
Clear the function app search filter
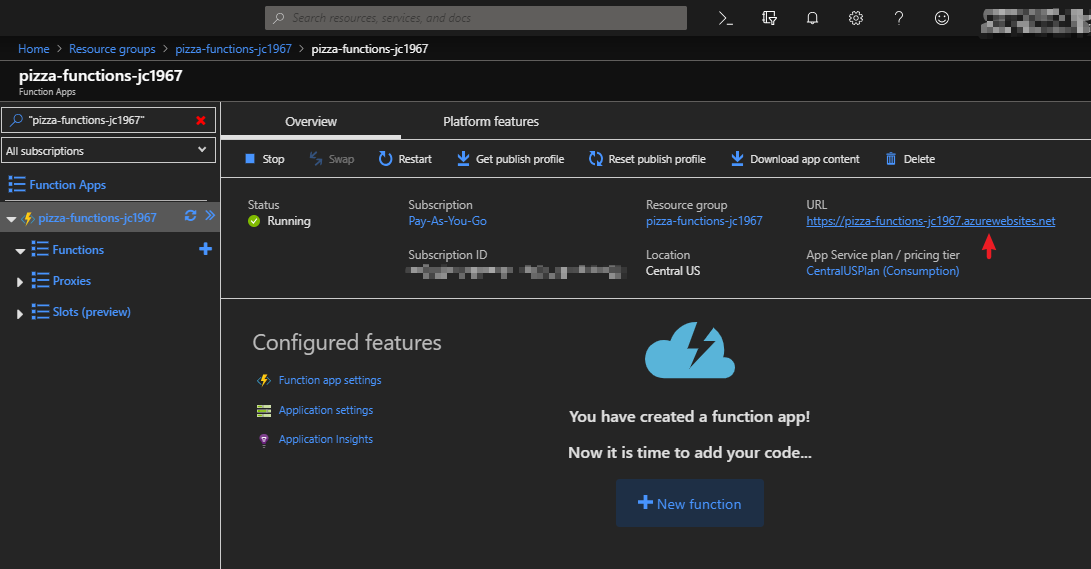(201, 120)
